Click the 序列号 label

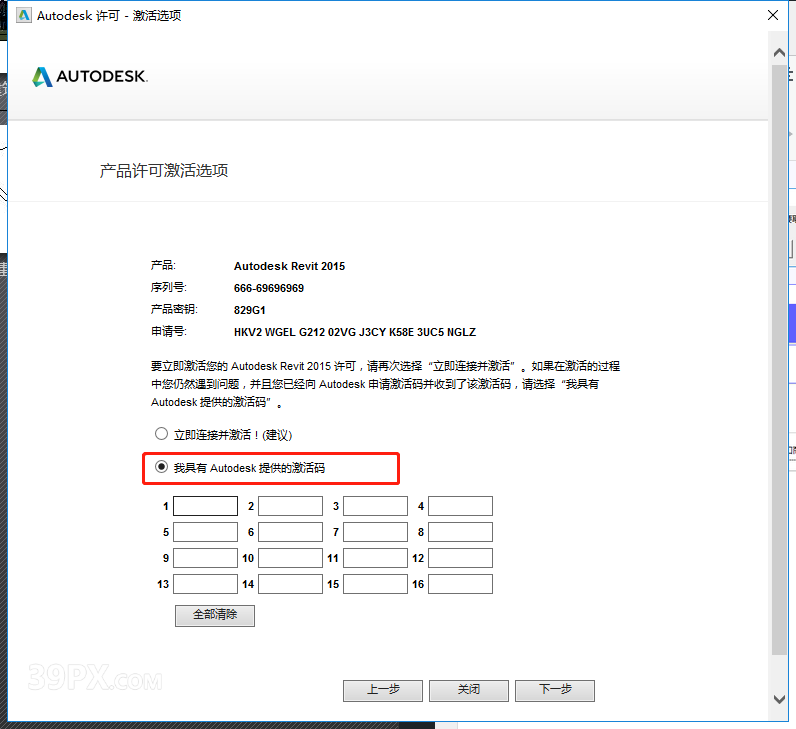(x=169, y=288)
